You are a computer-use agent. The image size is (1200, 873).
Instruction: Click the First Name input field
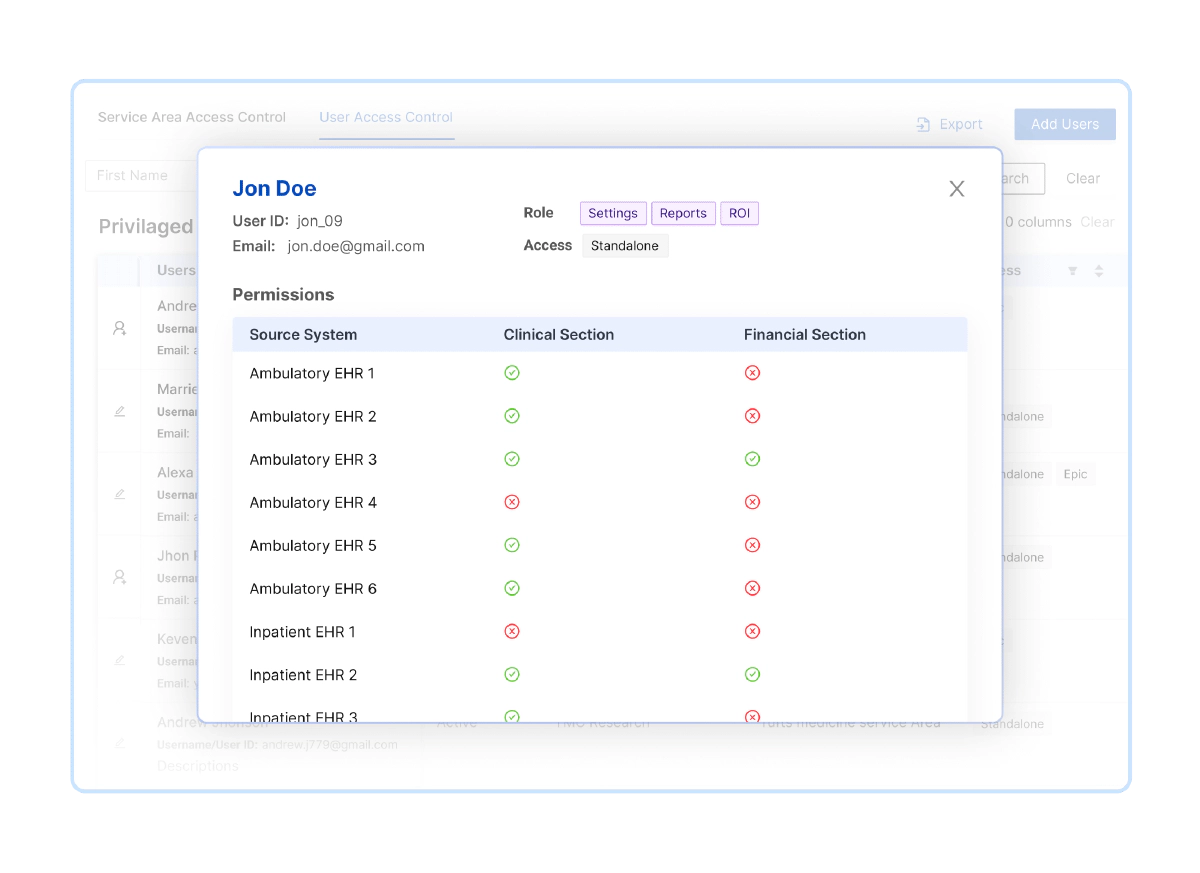click(x=141, y=175)
